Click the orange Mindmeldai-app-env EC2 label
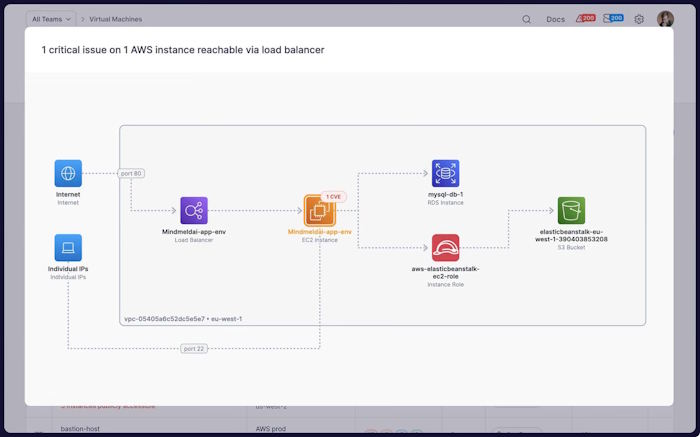 click(320, 232)
